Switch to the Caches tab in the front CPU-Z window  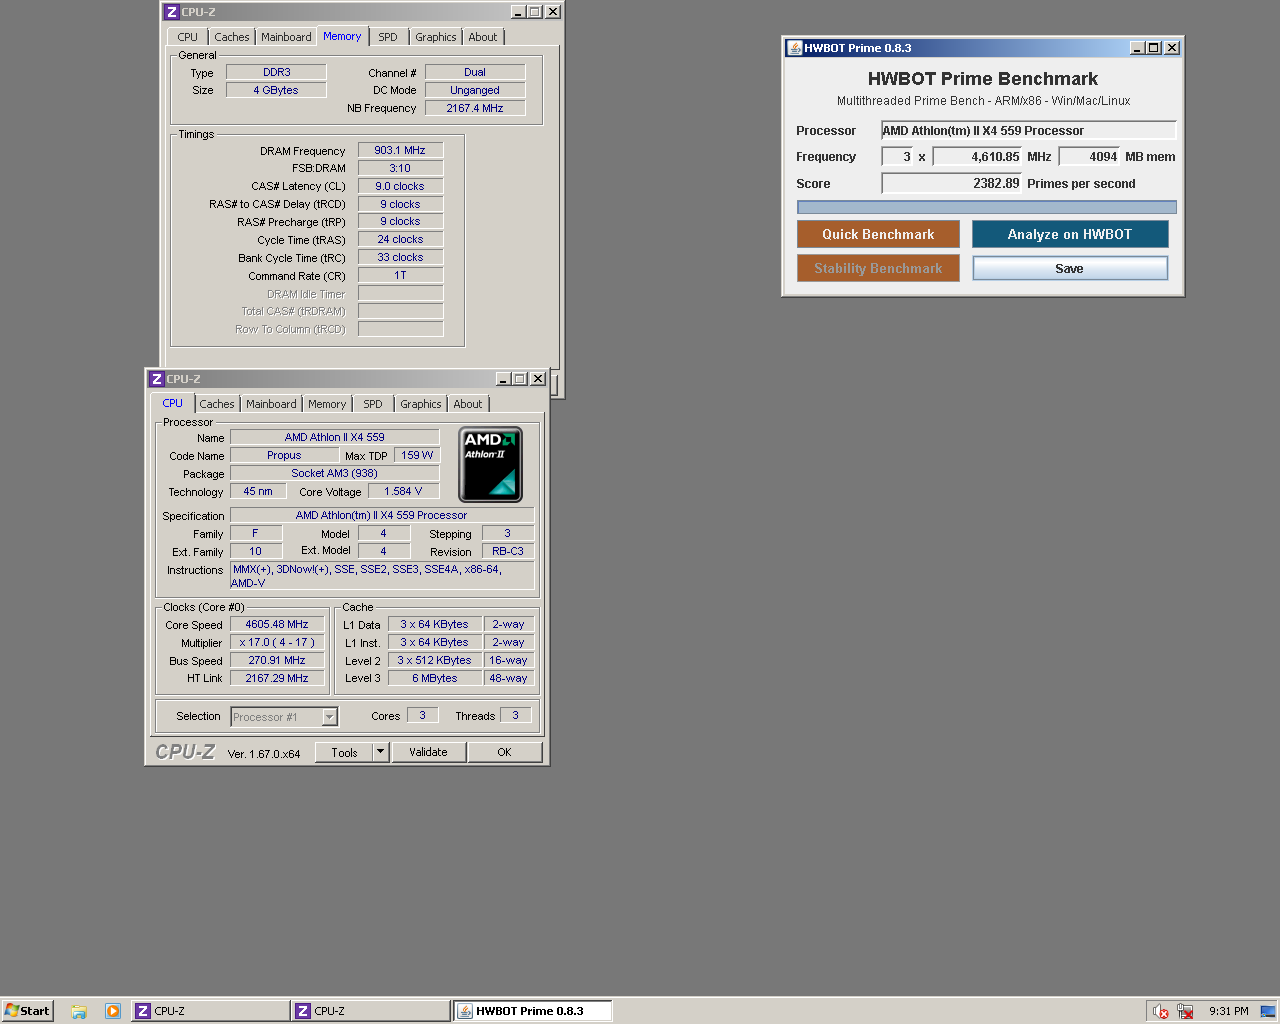click(217, 404)
